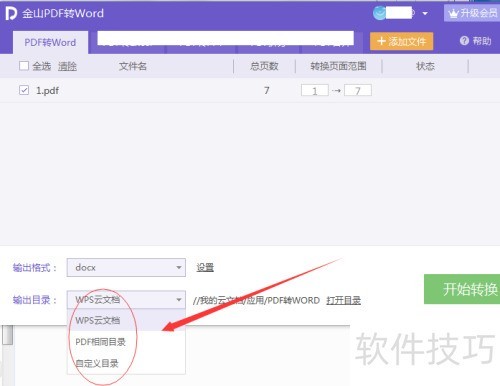Click the 清除 clear link
The image size is (500, 386).
[67, 66]
